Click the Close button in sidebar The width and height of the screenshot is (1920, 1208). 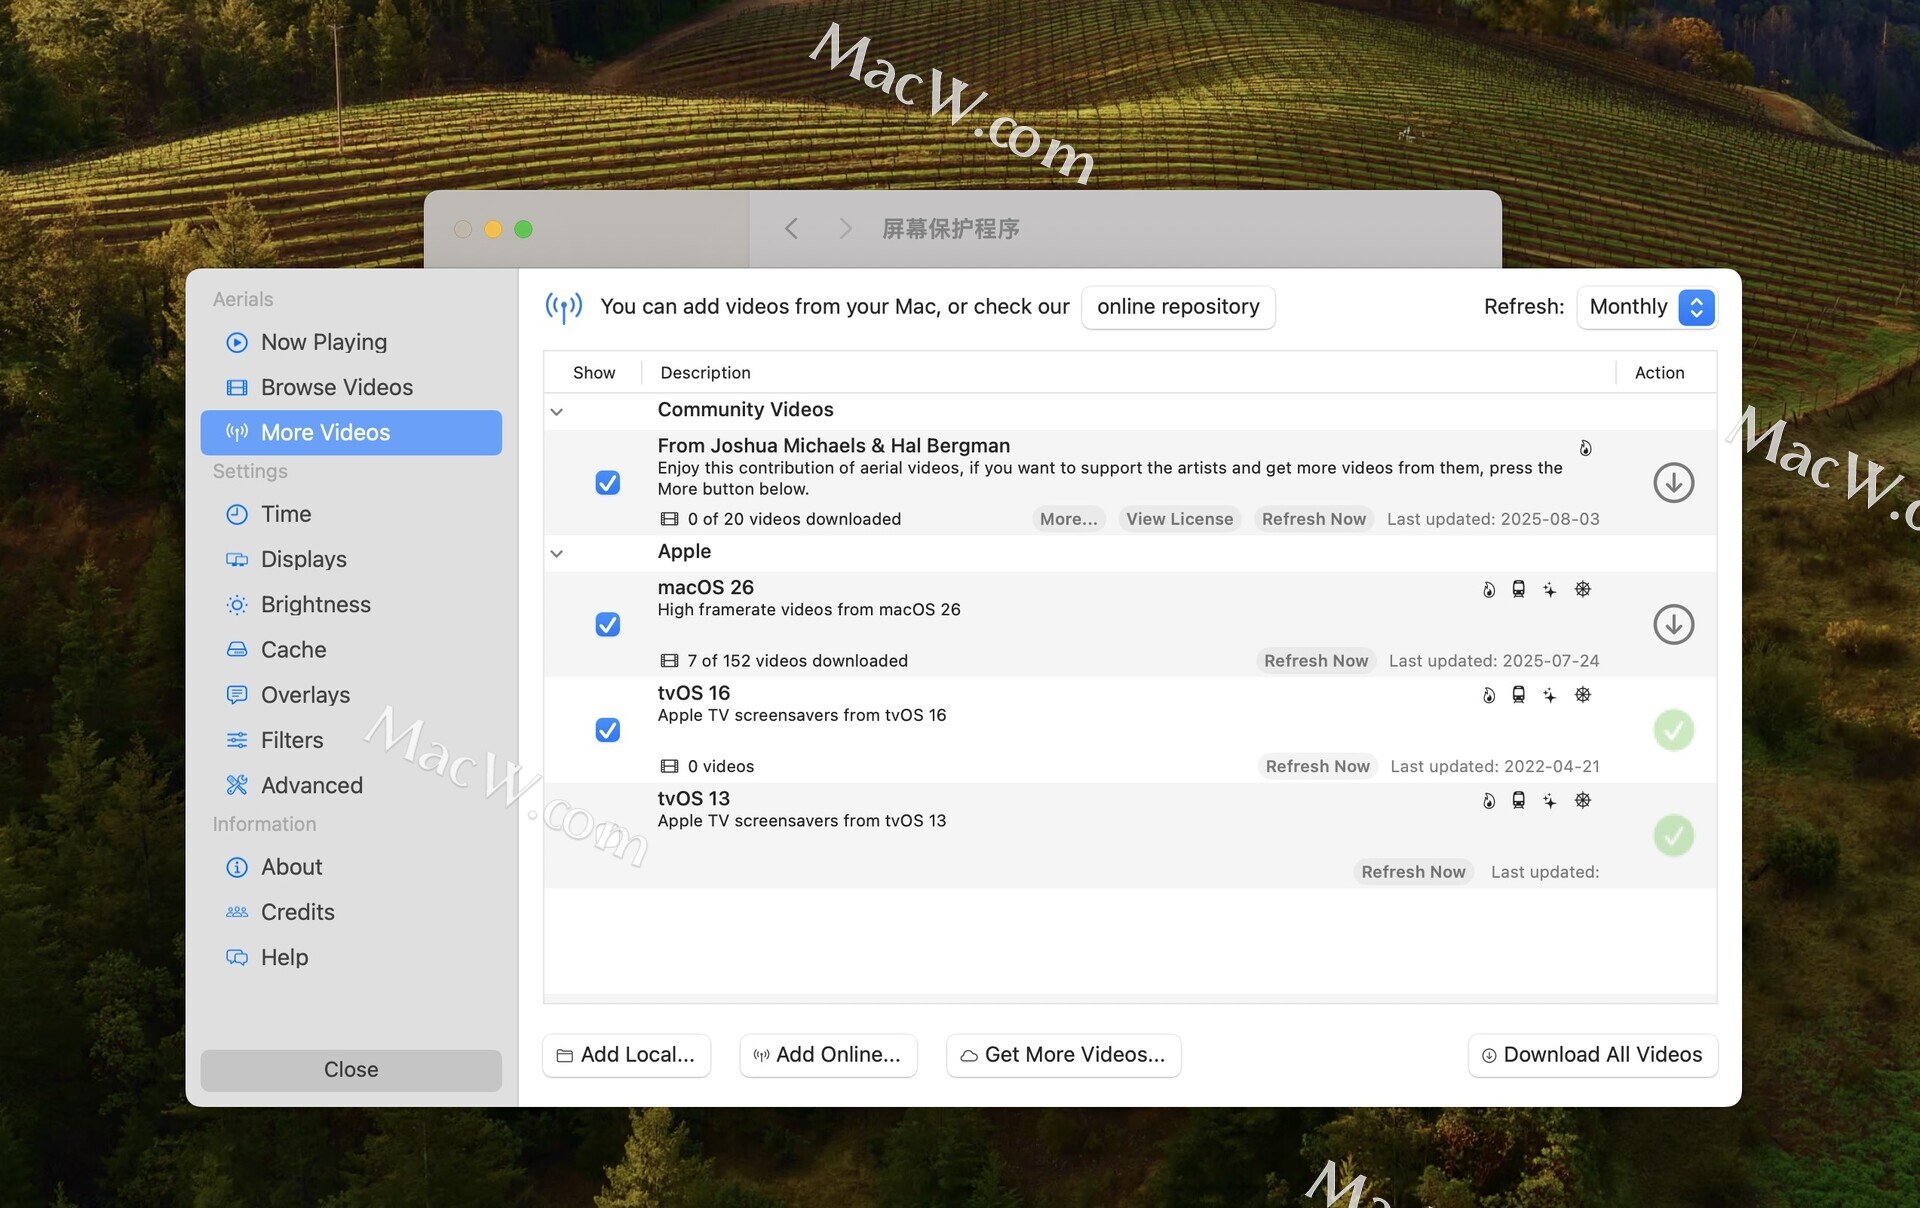click(x=351, y=1070)
